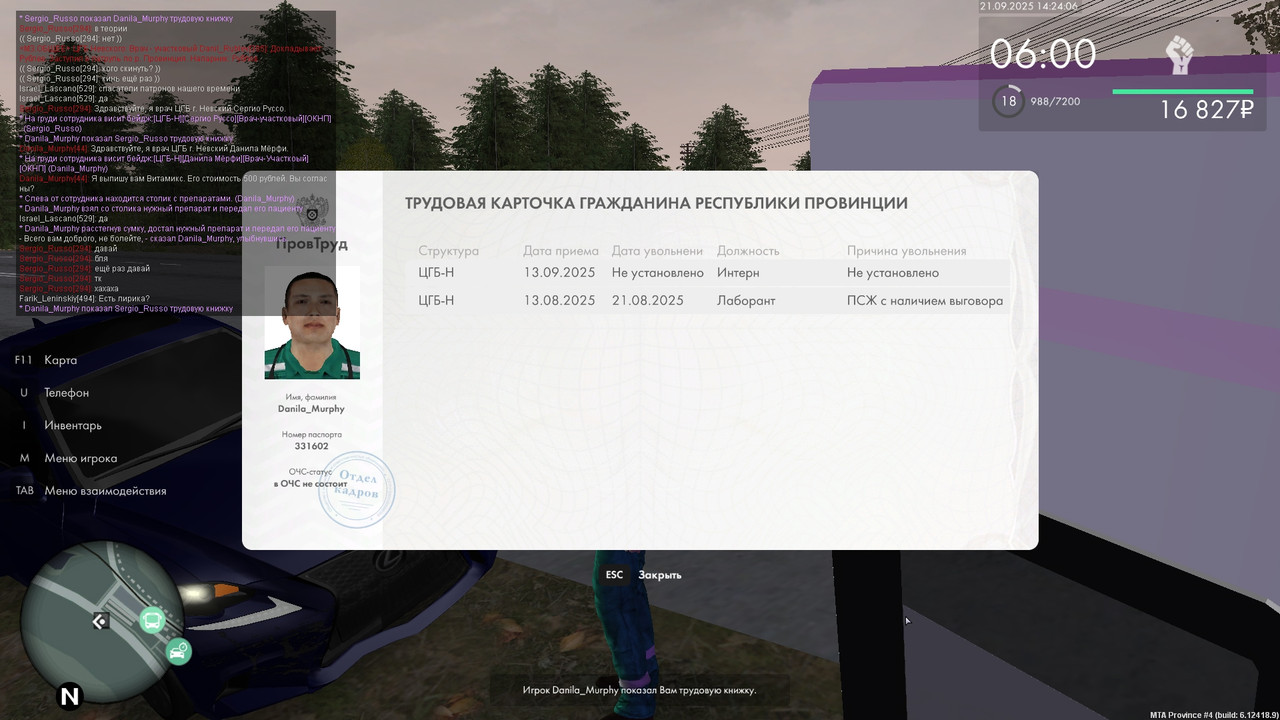Click the notification Игрок Danila_Murphy показал трудовую книжку
The height and width of the screenshot is (720, 1280).
[x=639, y=690]
